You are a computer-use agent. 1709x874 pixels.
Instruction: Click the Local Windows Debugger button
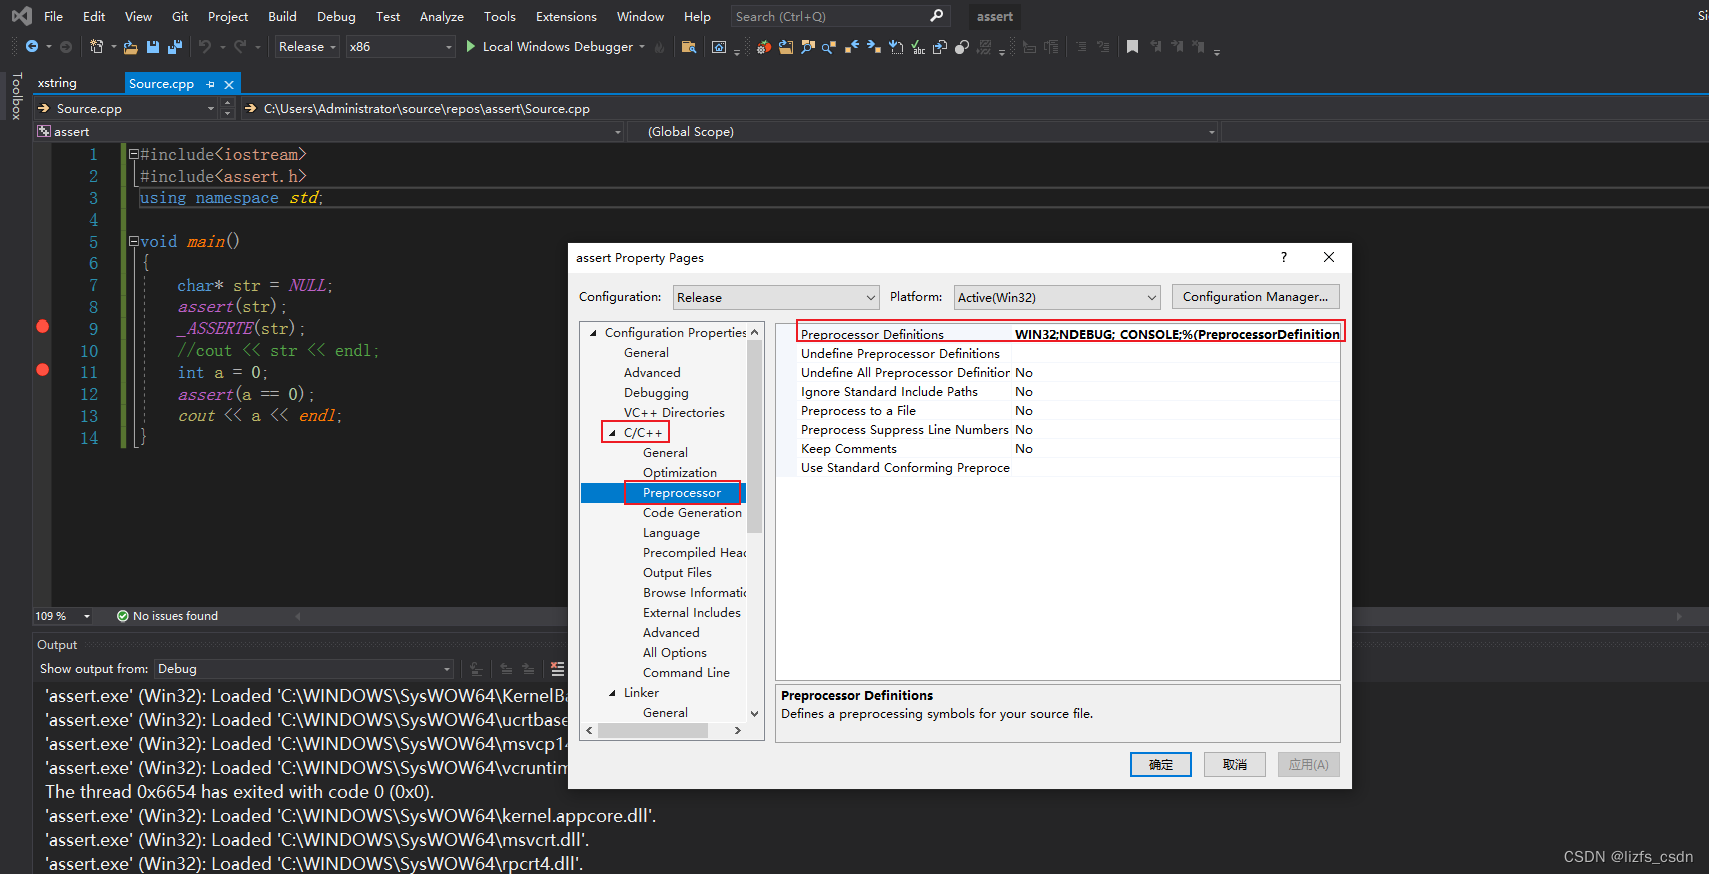[557, 47]
